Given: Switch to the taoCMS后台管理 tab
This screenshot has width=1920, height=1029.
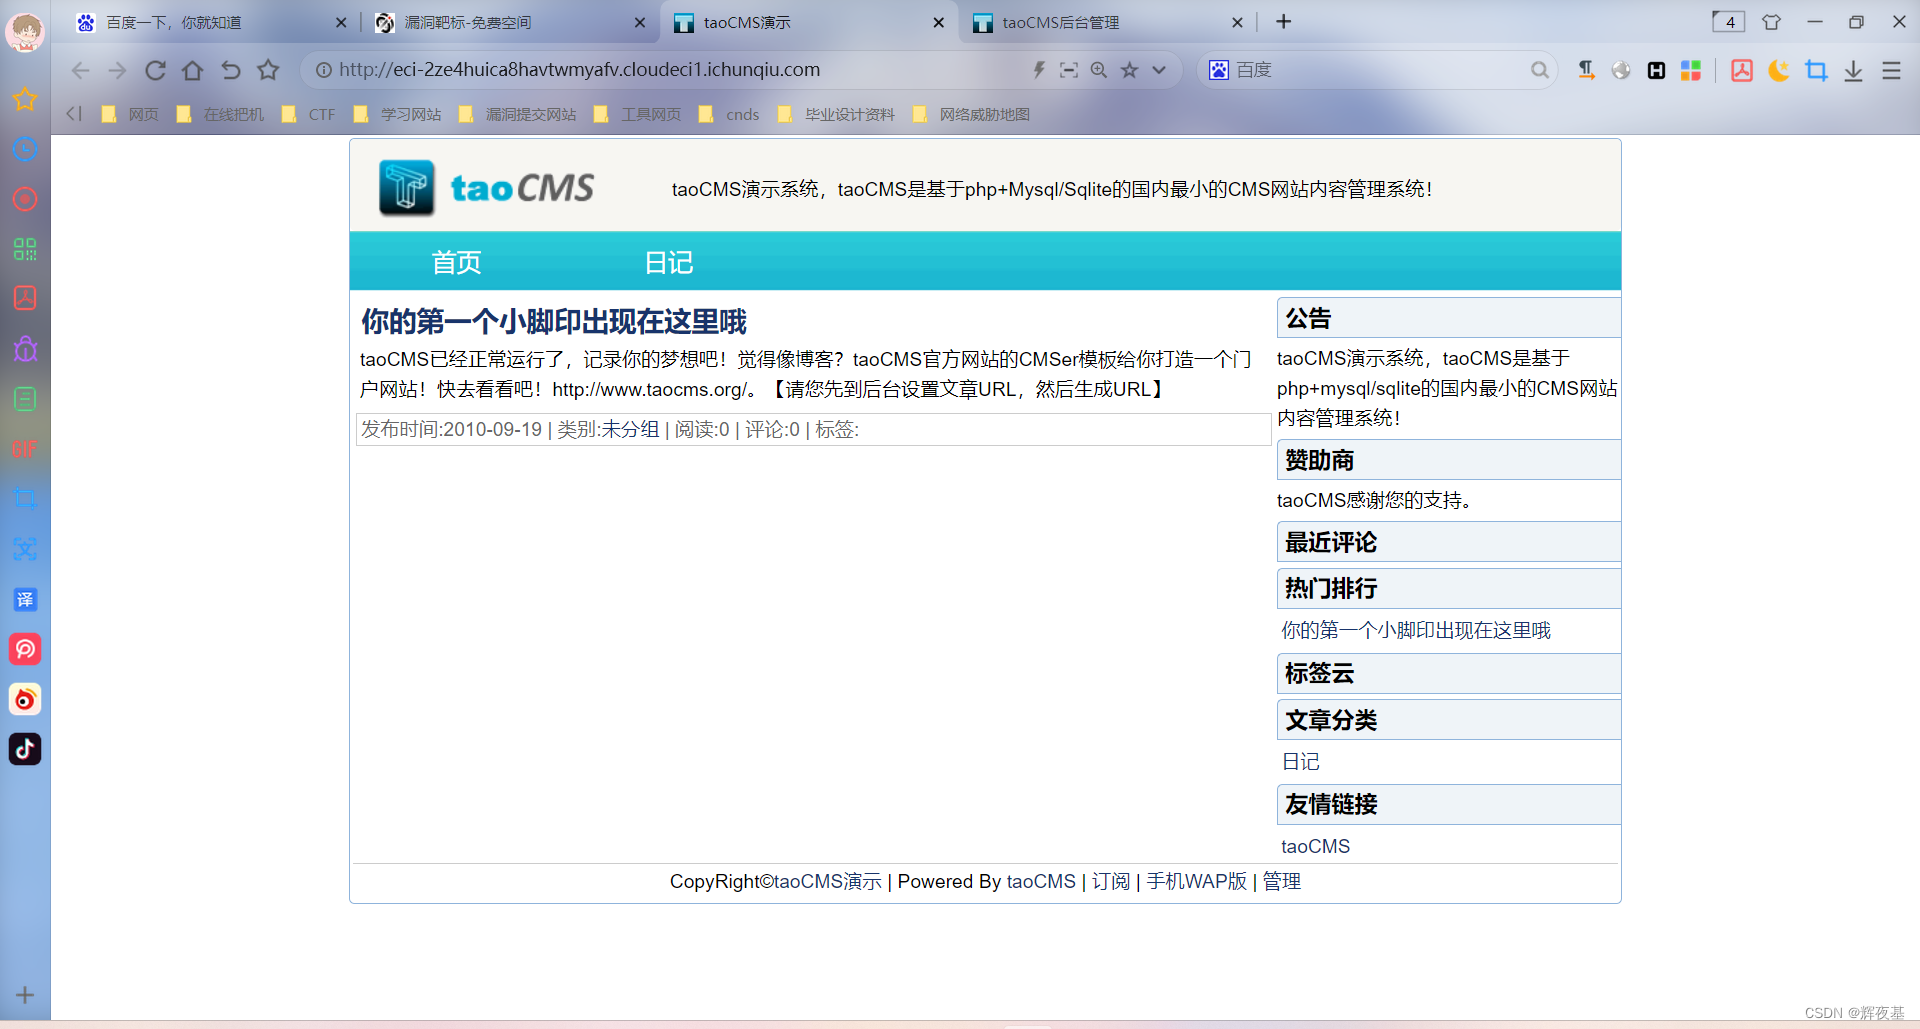Looking at the screenshot, I should click(x=1108, y=22).
